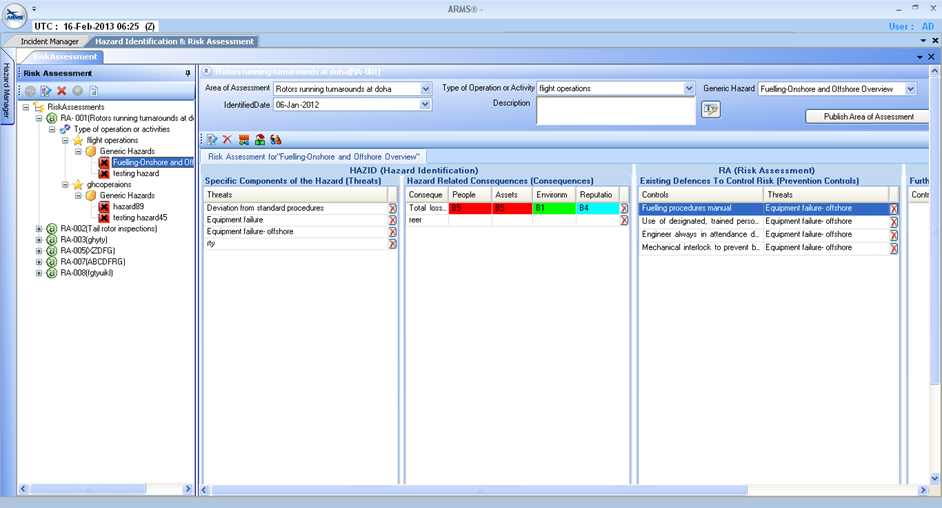
Task: Select the 'testing hazard45' tree item
Action: [x=139, y=218]
